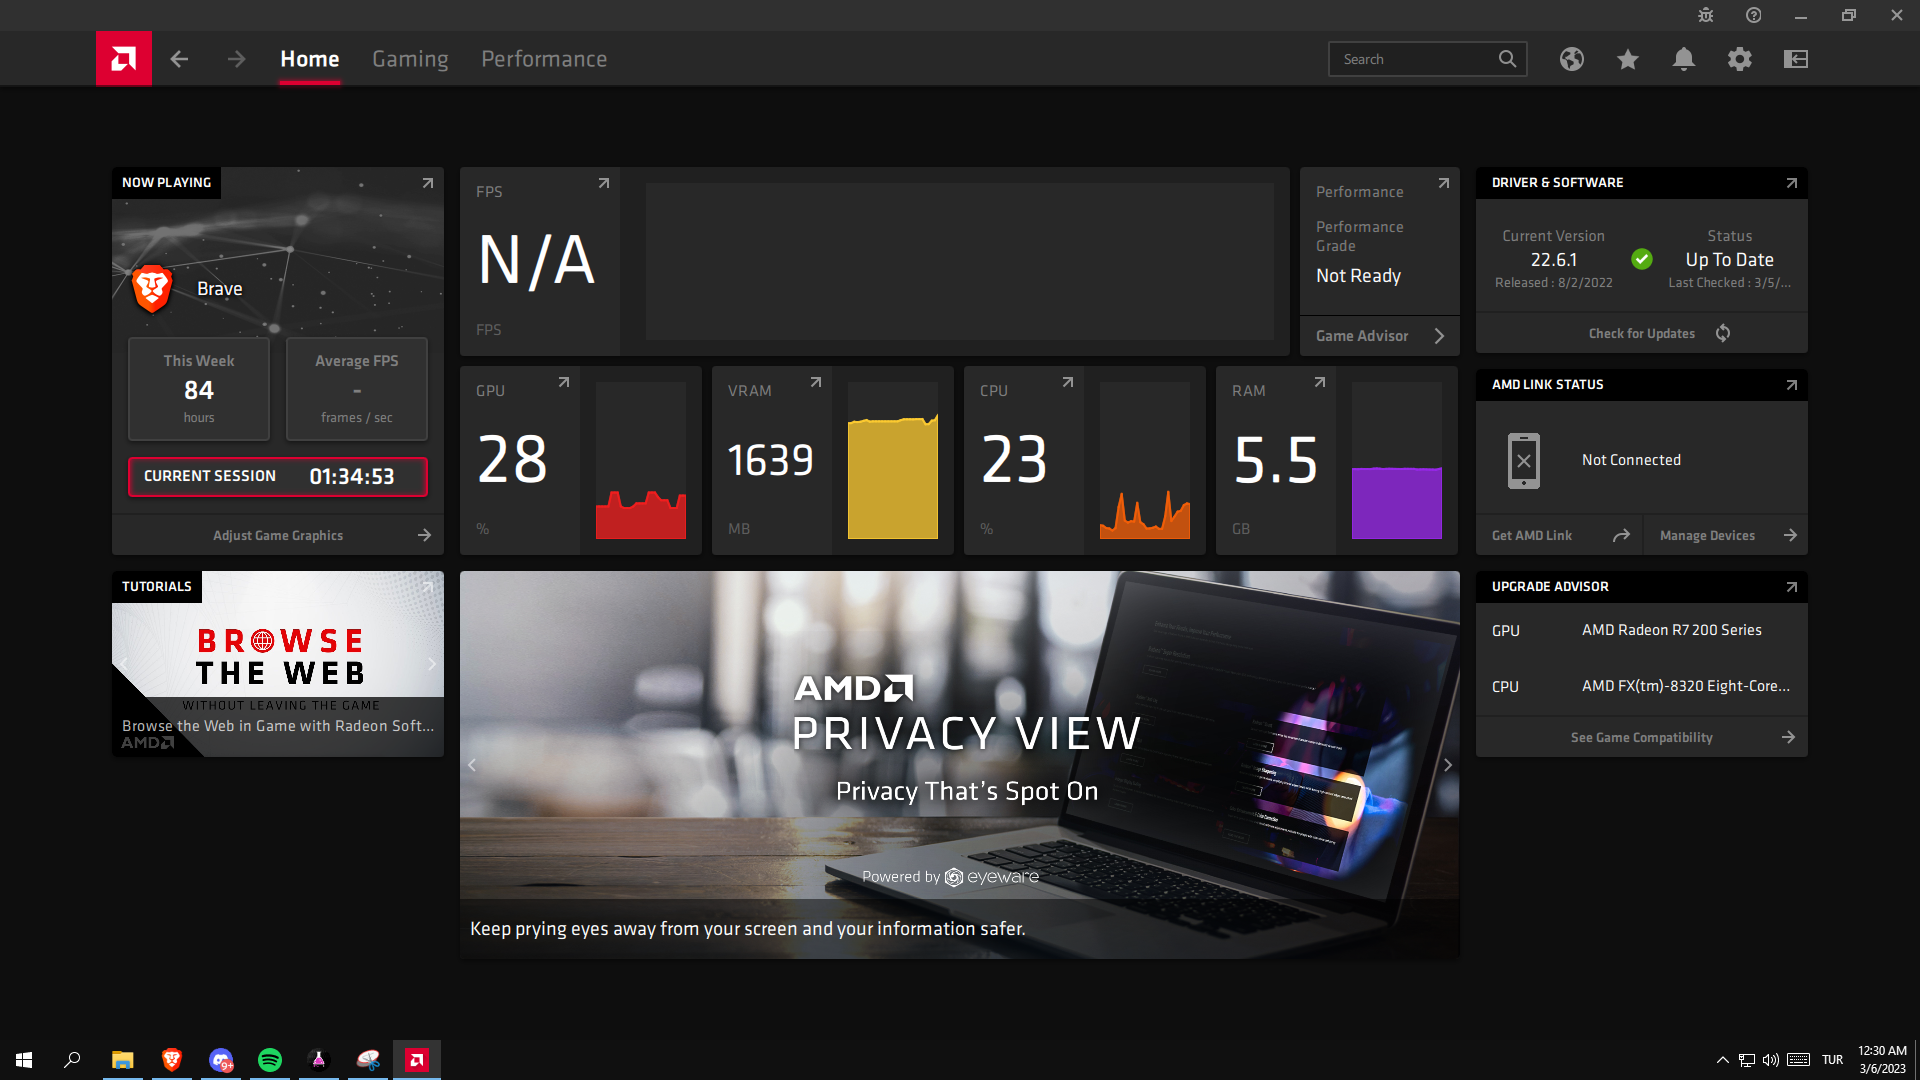This screenshot has height=1080, width=1920.
Task: Switch to the Gaming tab
Action: (410, 59)
